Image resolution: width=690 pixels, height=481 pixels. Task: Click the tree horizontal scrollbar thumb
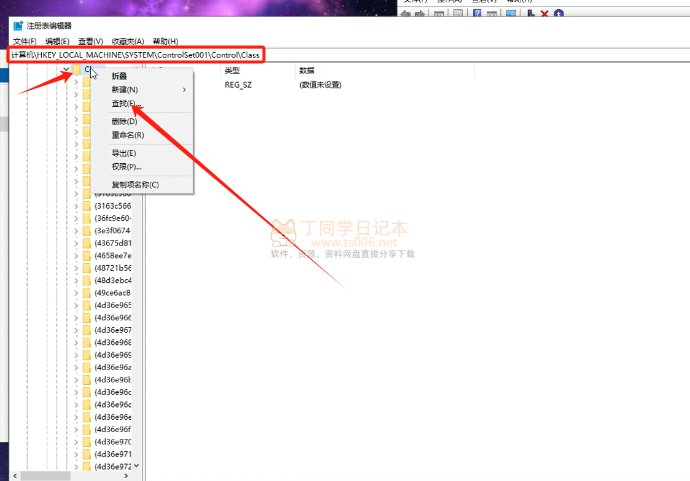tap(45, 476)
